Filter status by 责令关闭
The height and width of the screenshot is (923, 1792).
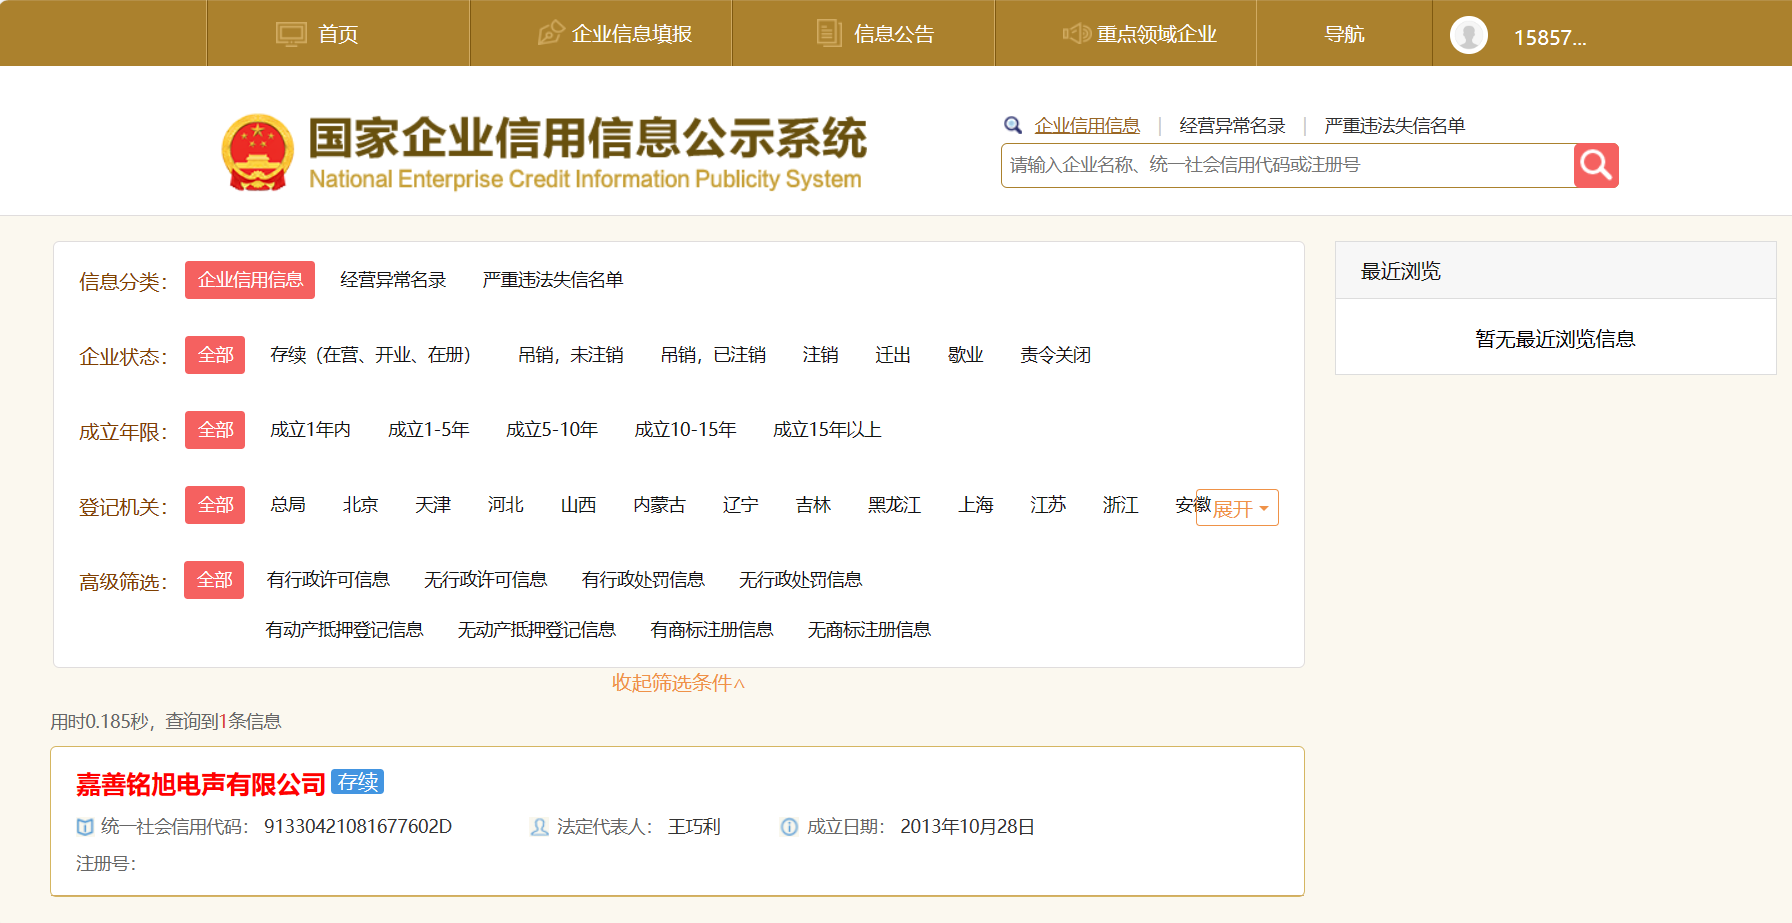coord(1055,355)
